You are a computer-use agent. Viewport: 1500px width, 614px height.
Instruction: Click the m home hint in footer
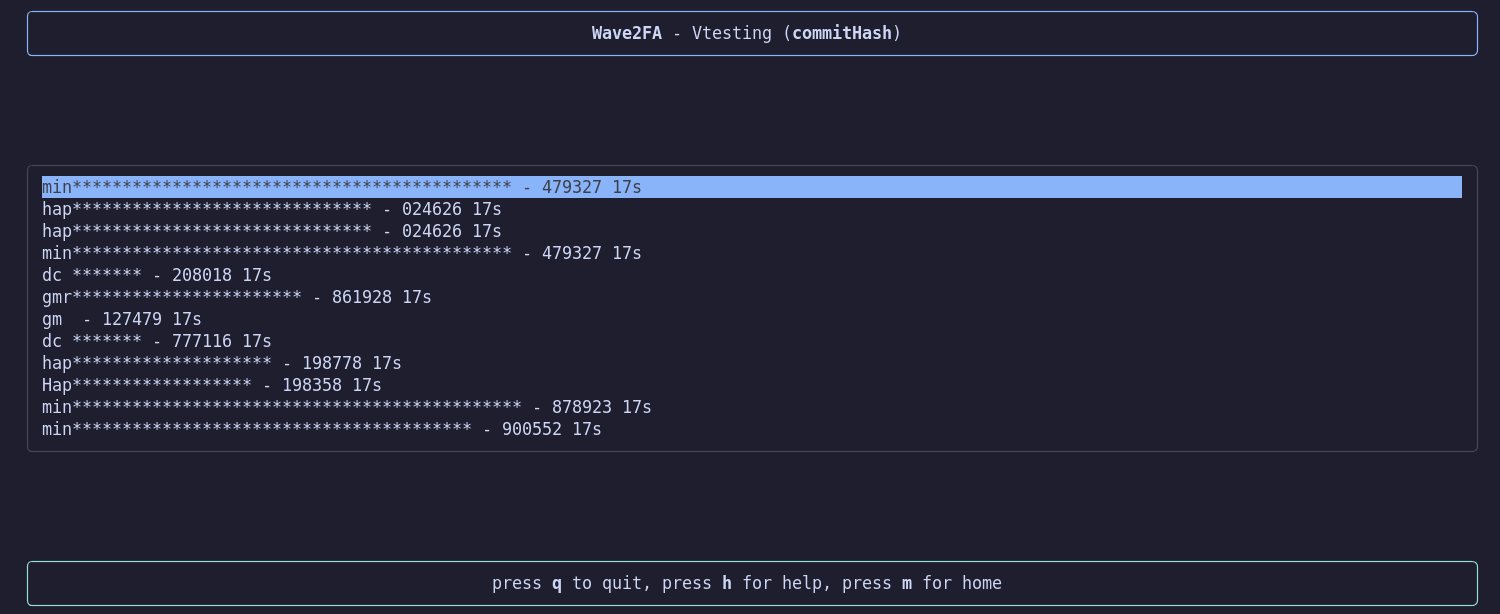pos(907,583)
